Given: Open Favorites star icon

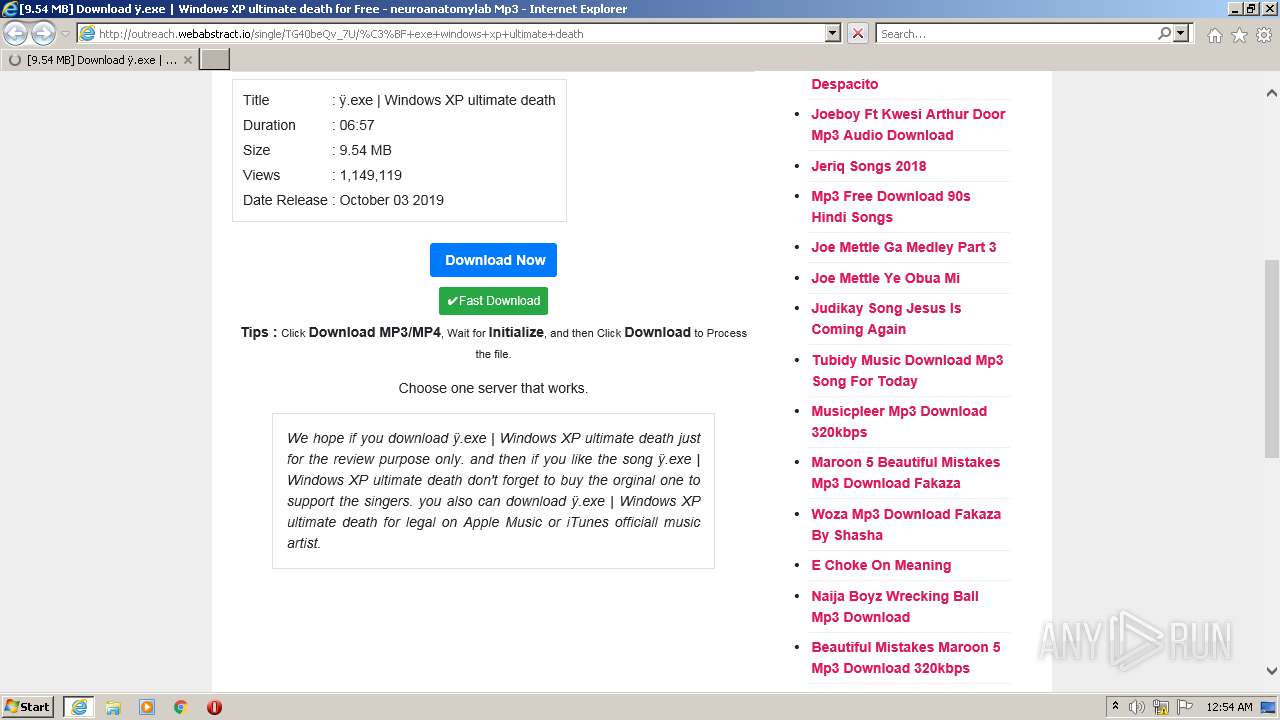Looking at the screenshot, I should click(x=1239, y=35).
